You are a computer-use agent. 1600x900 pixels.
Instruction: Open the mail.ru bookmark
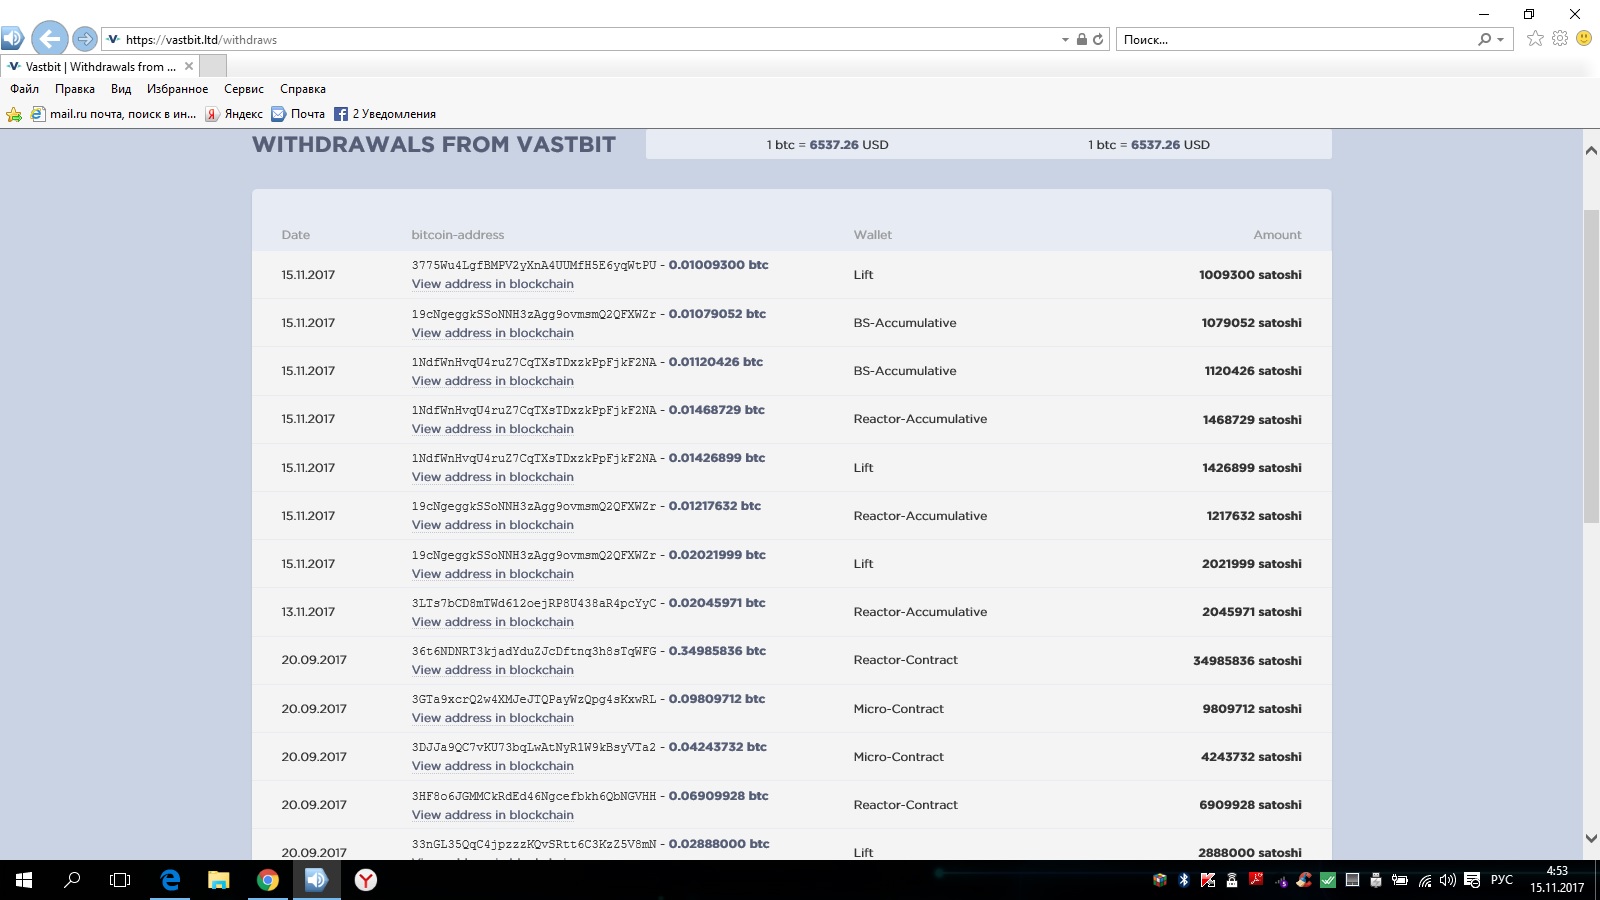click(113, 114)
